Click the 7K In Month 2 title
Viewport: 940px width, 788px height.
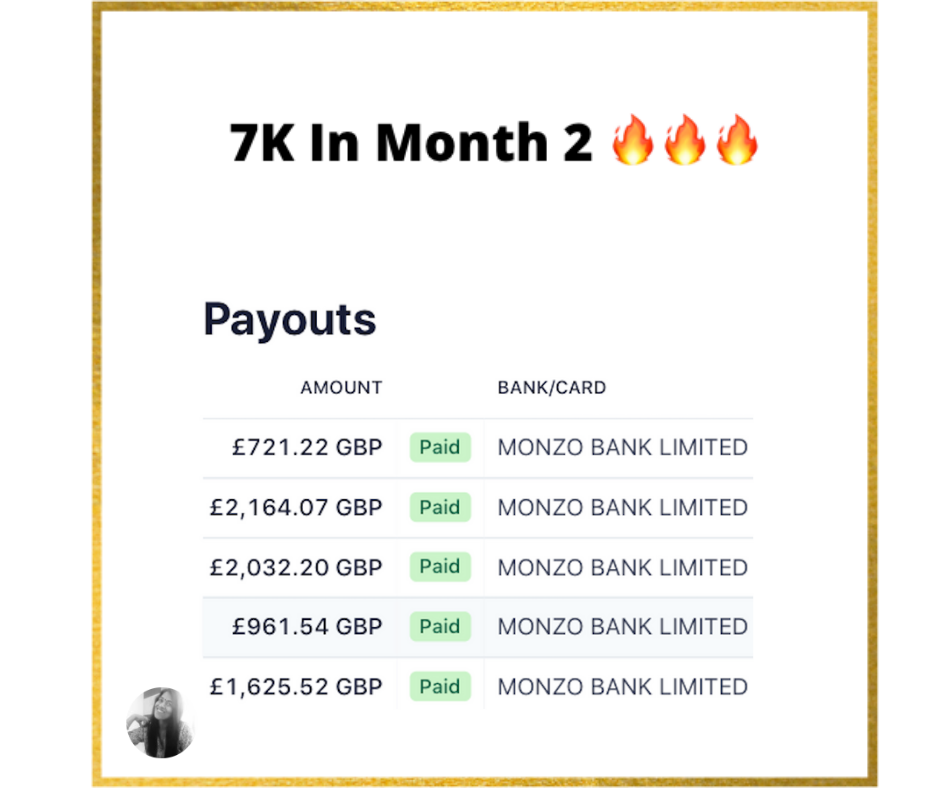411,142
